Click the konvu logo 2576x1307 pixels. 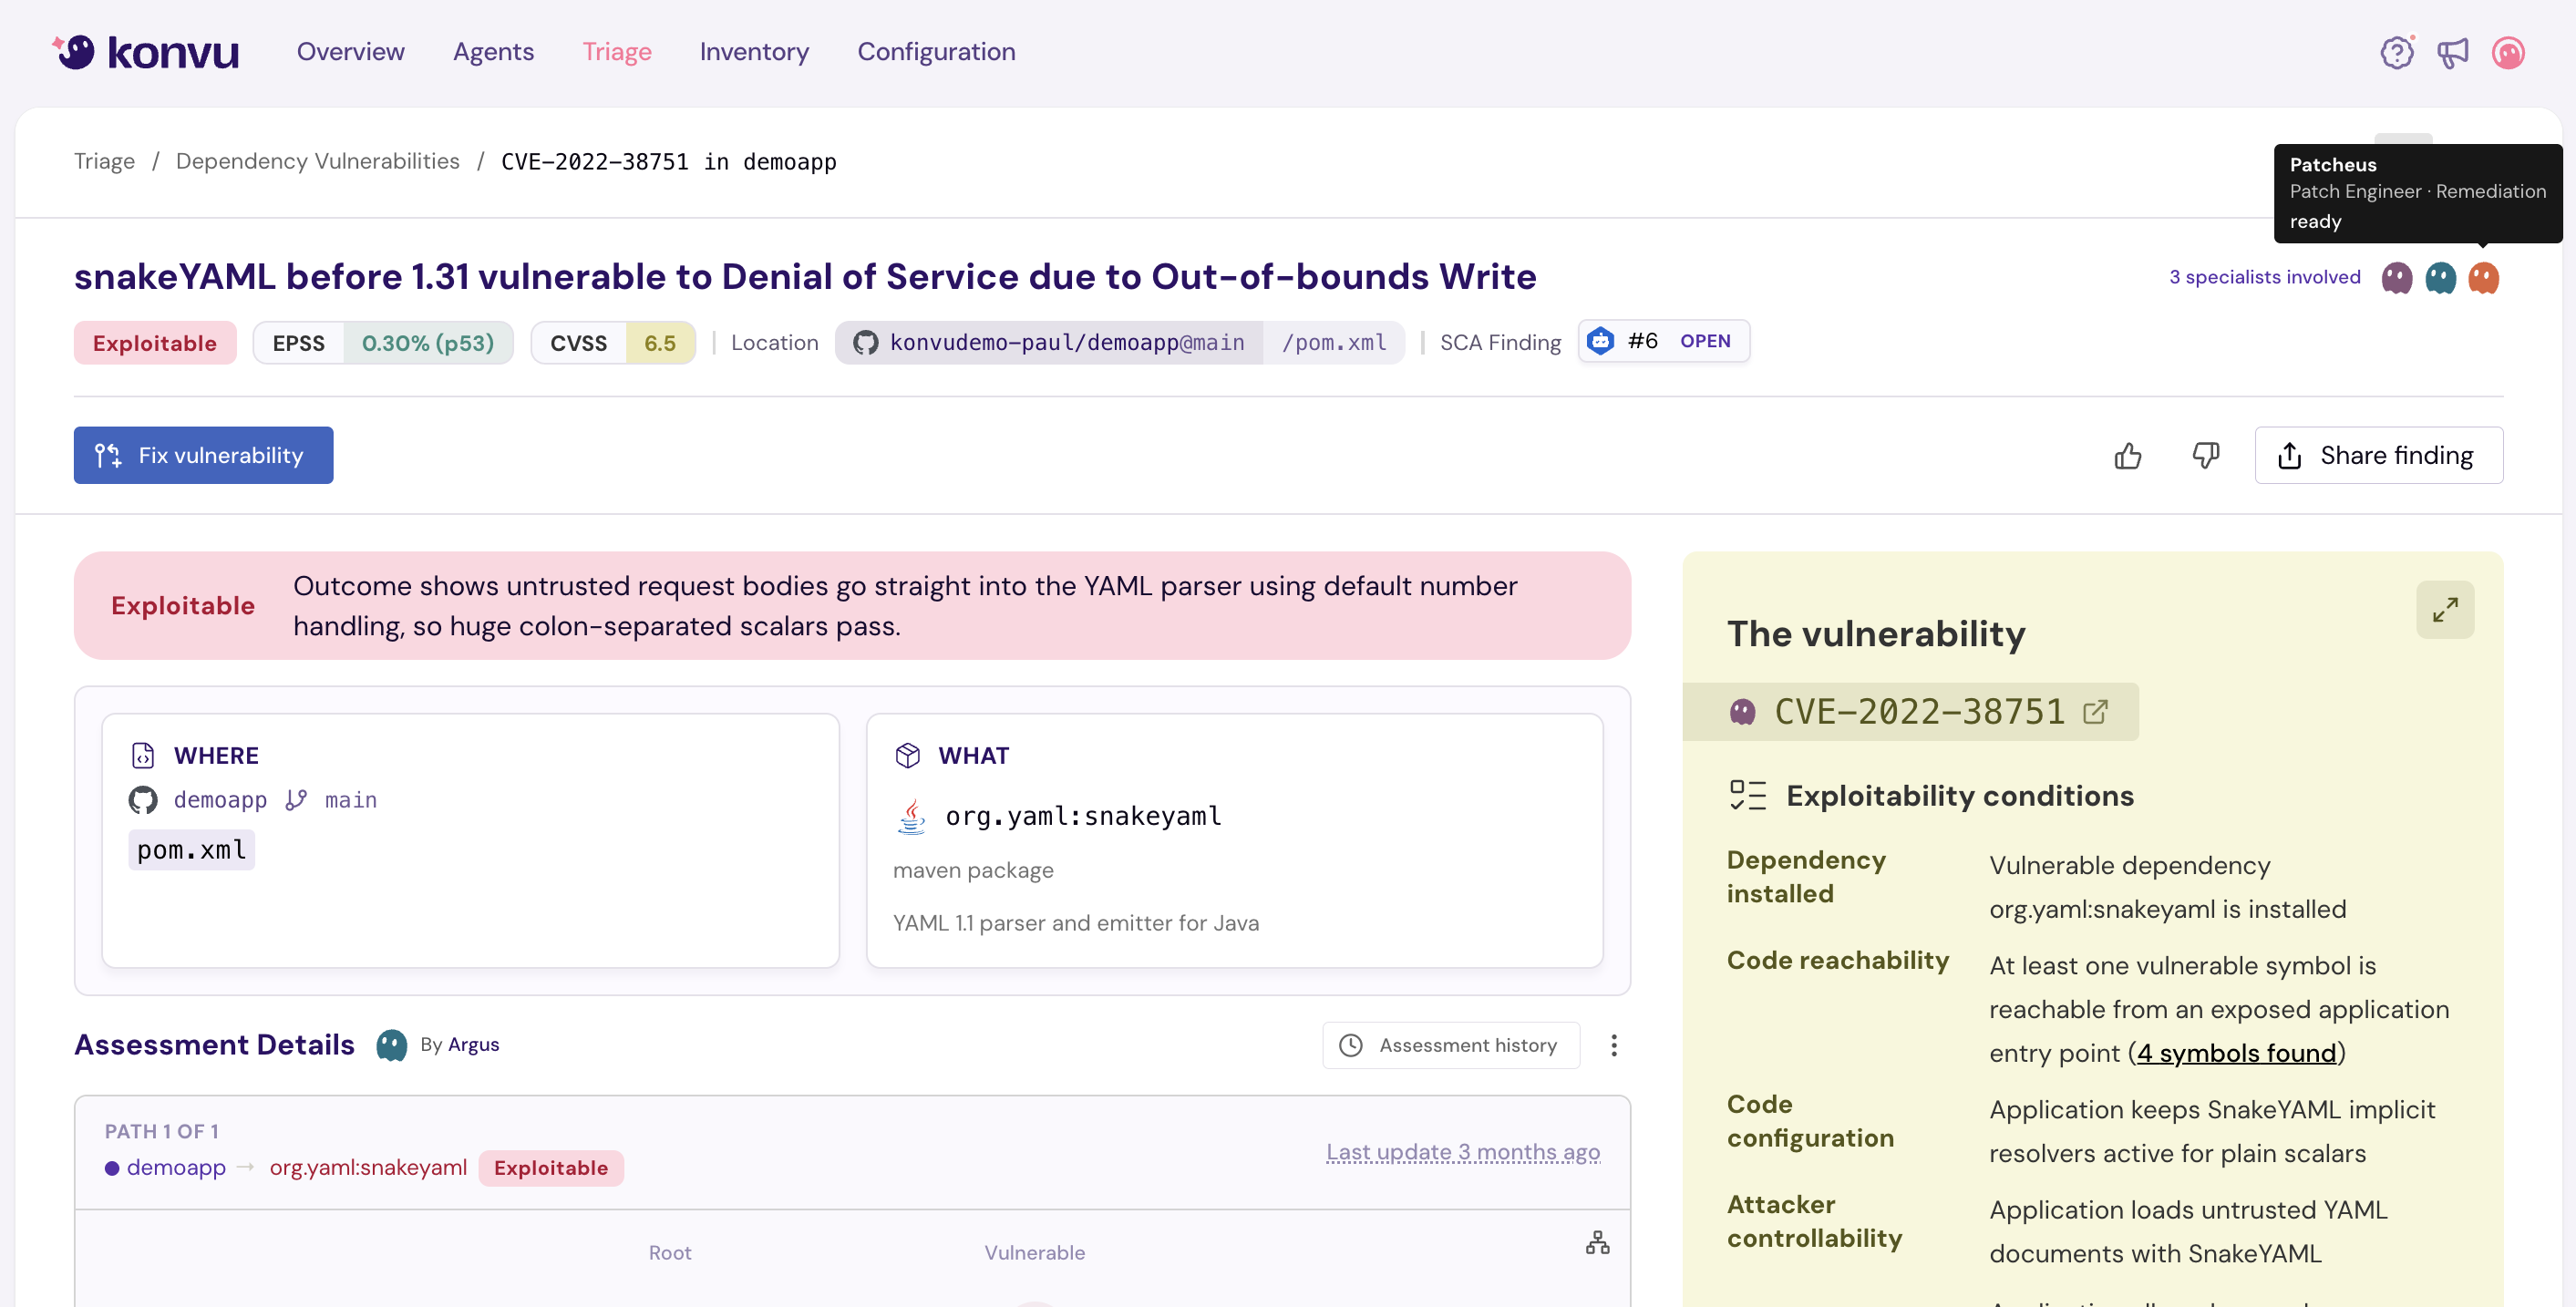(x=146, y=52)
